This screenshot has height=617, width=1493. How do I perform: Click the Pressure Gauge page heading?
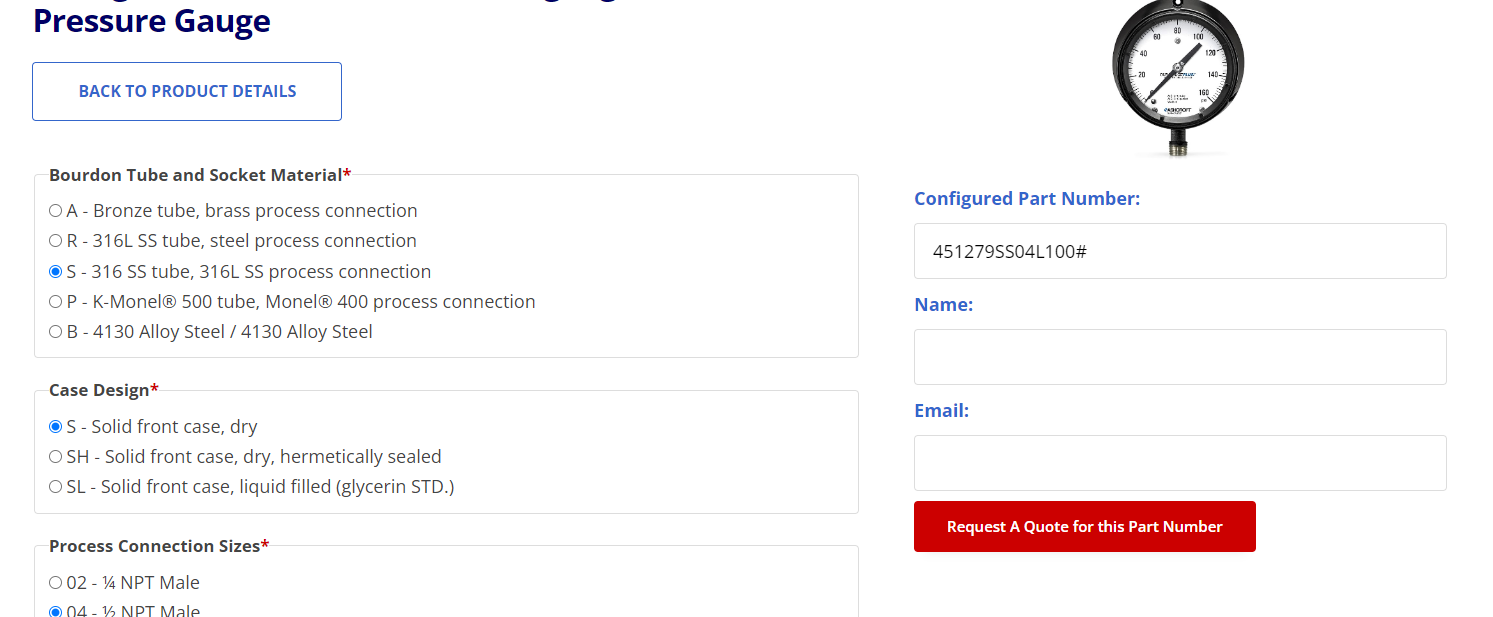click(152, 20)
